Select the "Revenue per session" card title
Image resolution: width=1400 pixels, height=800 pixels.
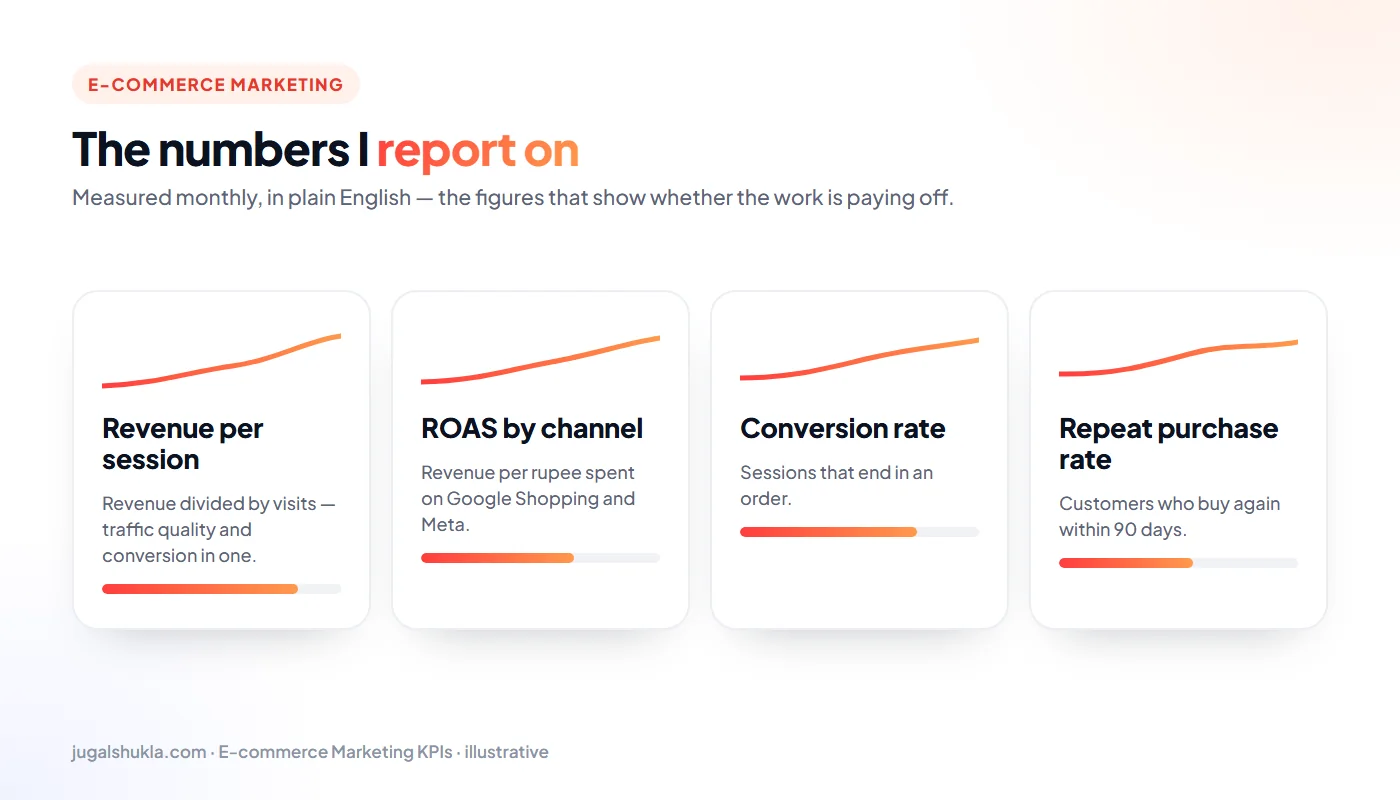(183, 444)
